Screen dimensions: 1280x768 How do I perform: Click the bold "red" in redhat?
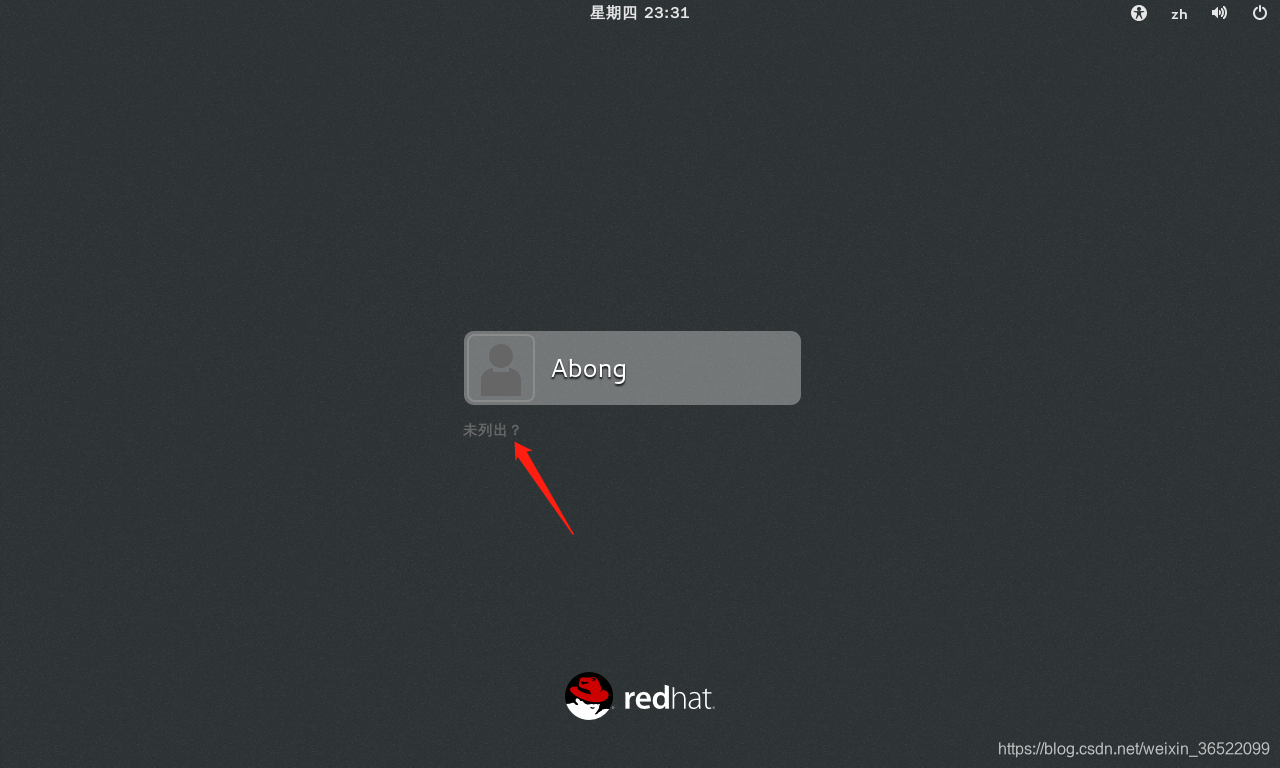coord(646,697)
